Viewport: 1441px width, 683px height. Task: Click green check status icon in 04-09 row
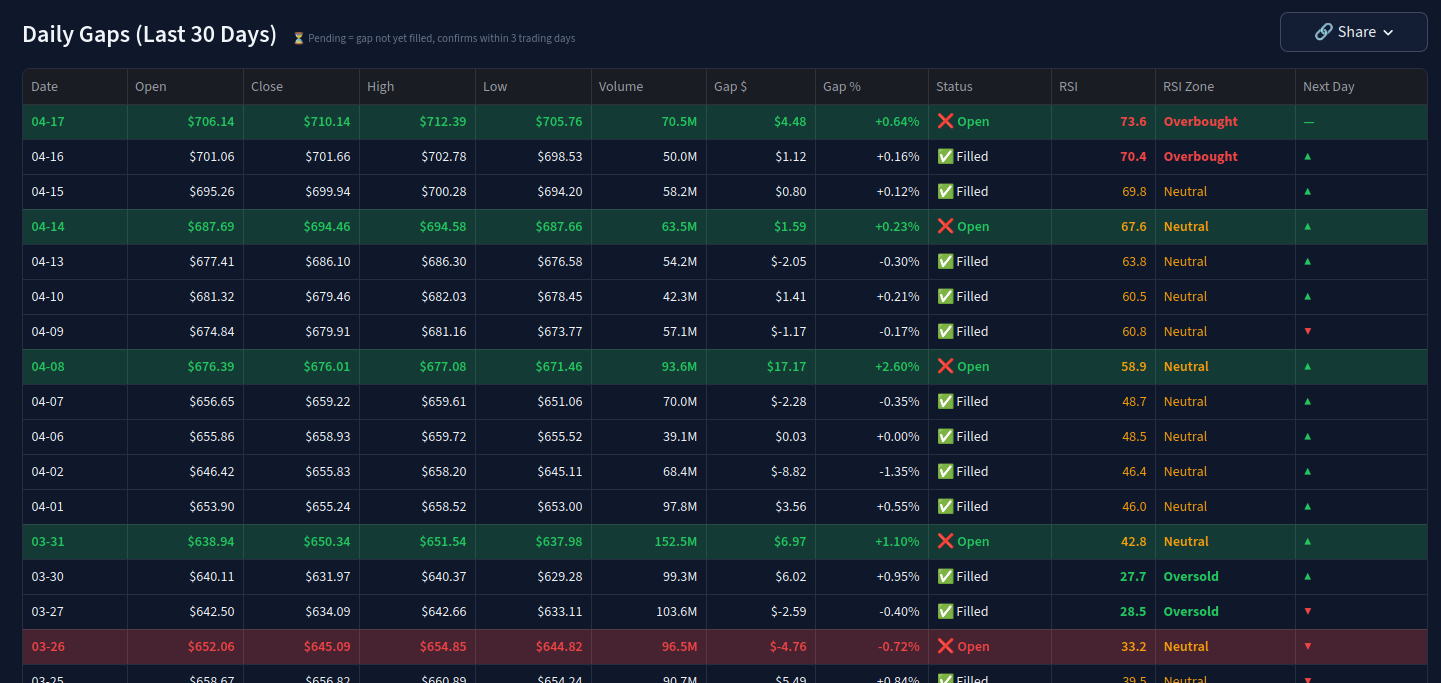coord(945,331)
